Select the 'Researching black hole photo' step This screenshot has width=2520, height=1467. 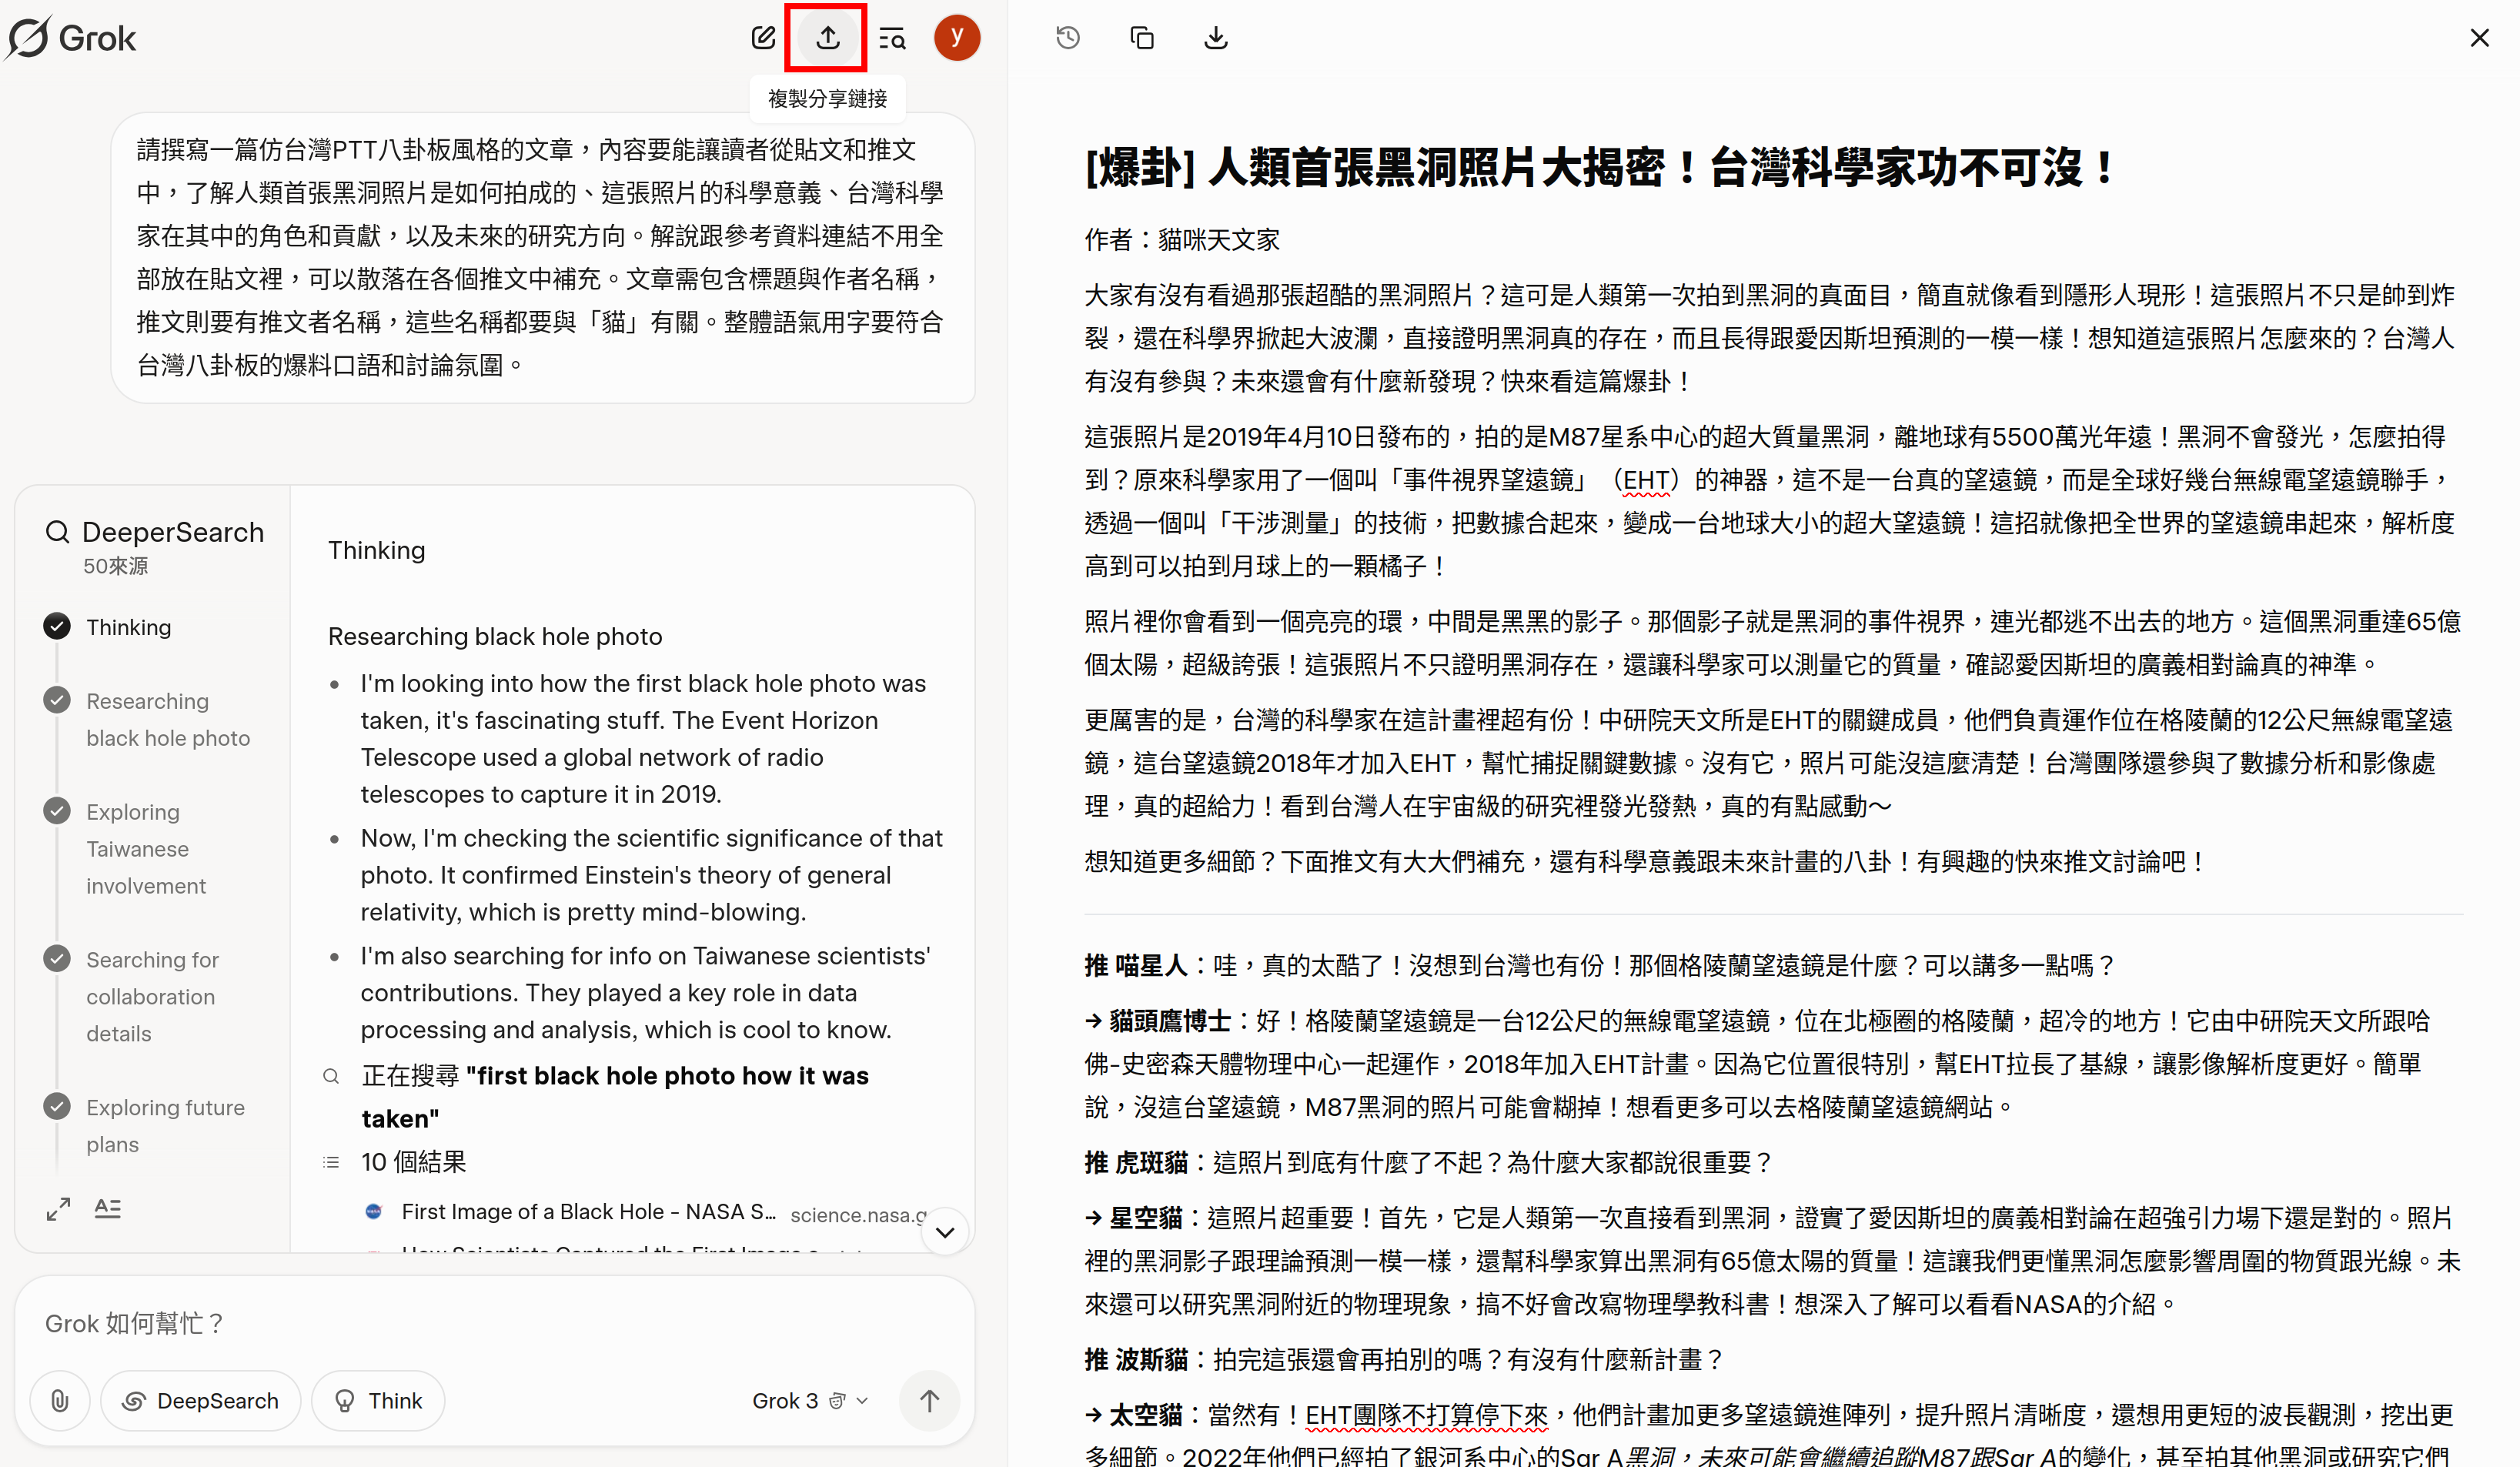[x=167, y=719]
